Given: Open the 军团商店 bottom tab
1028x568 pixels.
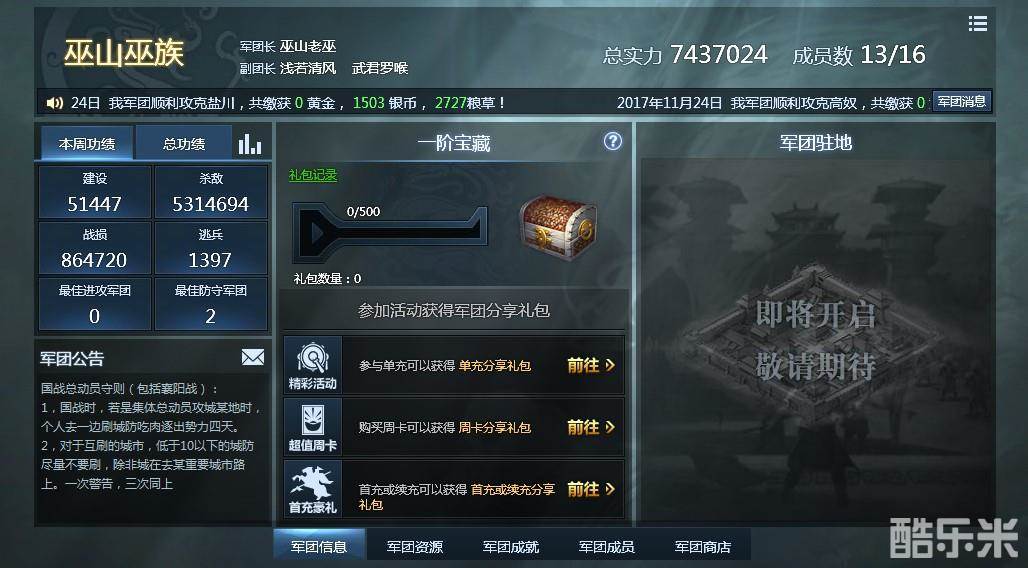Looking at the screenshot, I should click(702, 546).
